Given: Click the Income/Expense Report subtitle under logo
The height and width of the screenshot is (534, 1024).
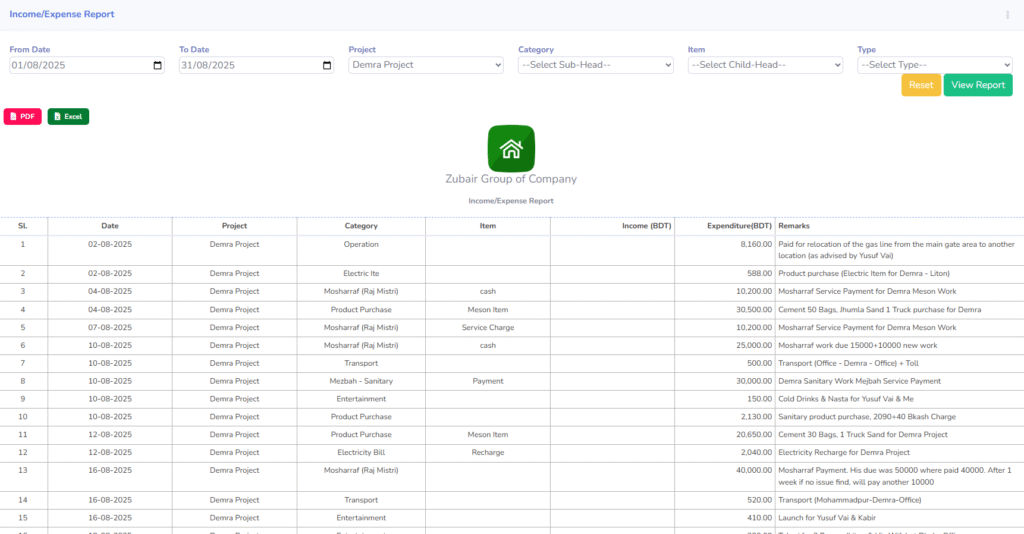Looking at the screenshot, I should tap(511, 201).
